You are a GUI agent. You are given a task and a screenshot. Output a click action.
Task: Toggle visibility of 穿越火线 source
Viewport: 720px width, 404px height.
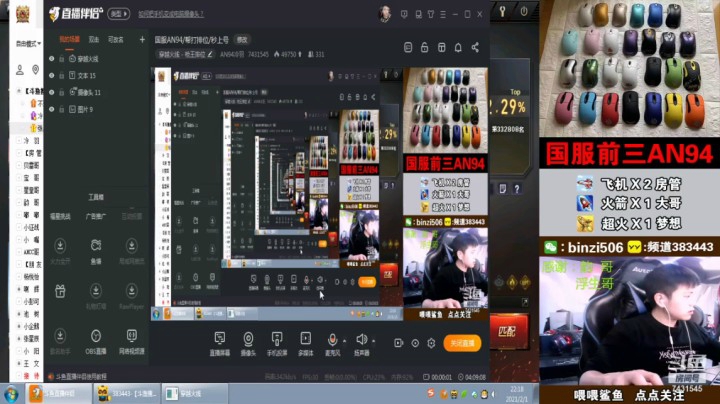[x=51, y=59]
